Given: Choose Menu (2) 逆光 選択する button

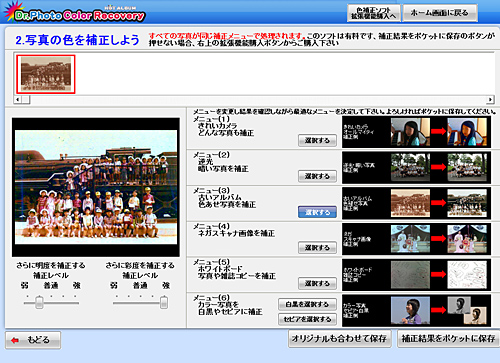Looking at the screenshot, I should pyautogui.click(x=317, y=176).
